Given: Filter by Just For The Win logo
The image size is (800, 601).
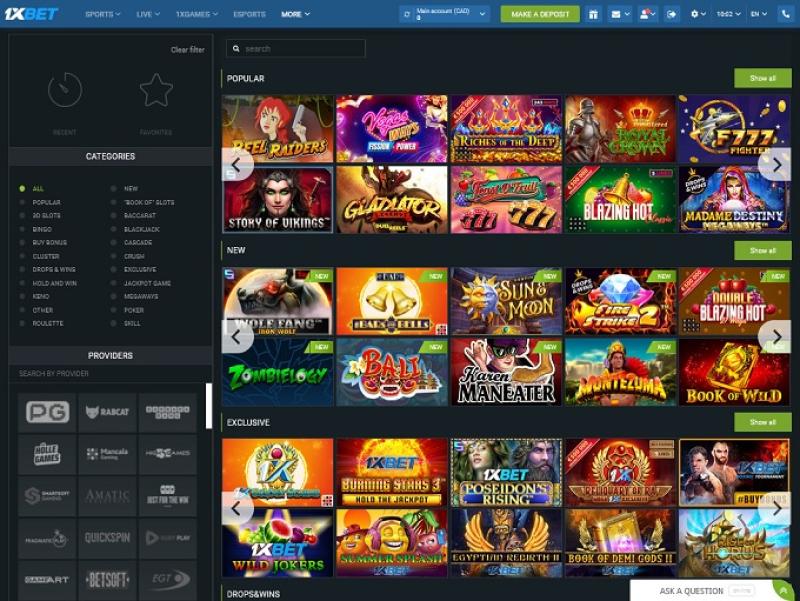Looking at the screenshot, I should click(x=167, y=496).
